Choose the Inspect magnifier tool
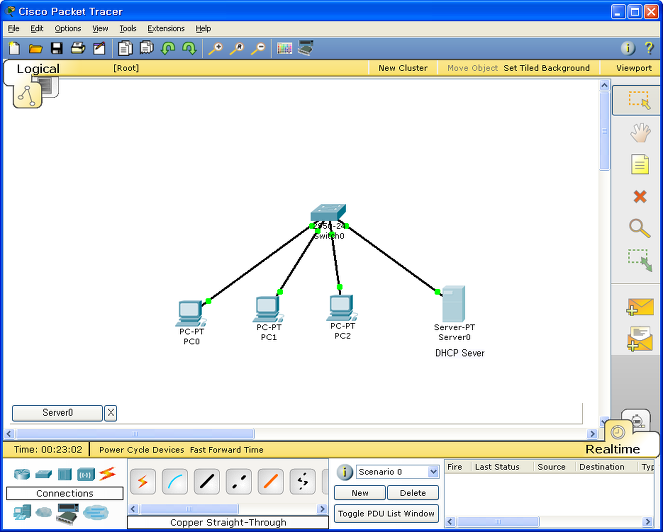Screen dimensions: 663x532 click(x=640, y=228)
